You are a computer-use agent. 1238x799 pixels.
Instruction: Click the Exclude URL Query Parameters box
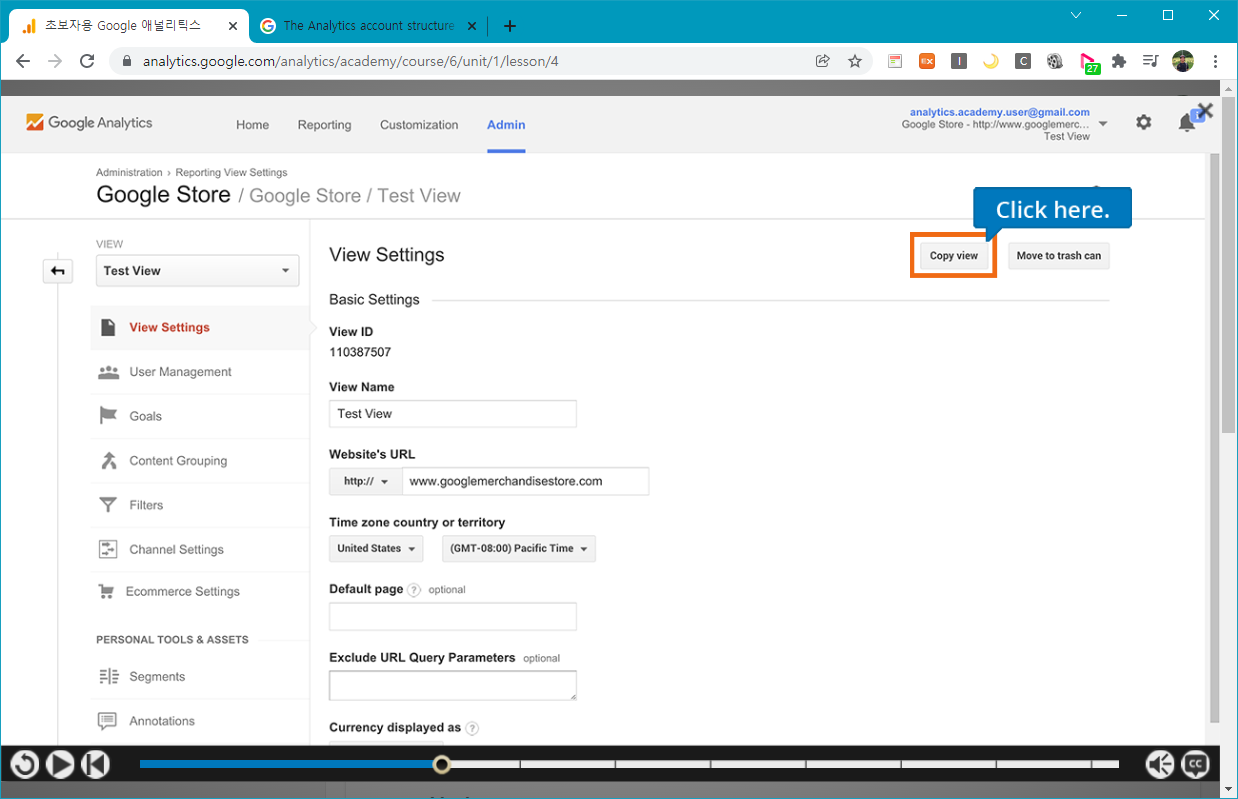point(453,685)
